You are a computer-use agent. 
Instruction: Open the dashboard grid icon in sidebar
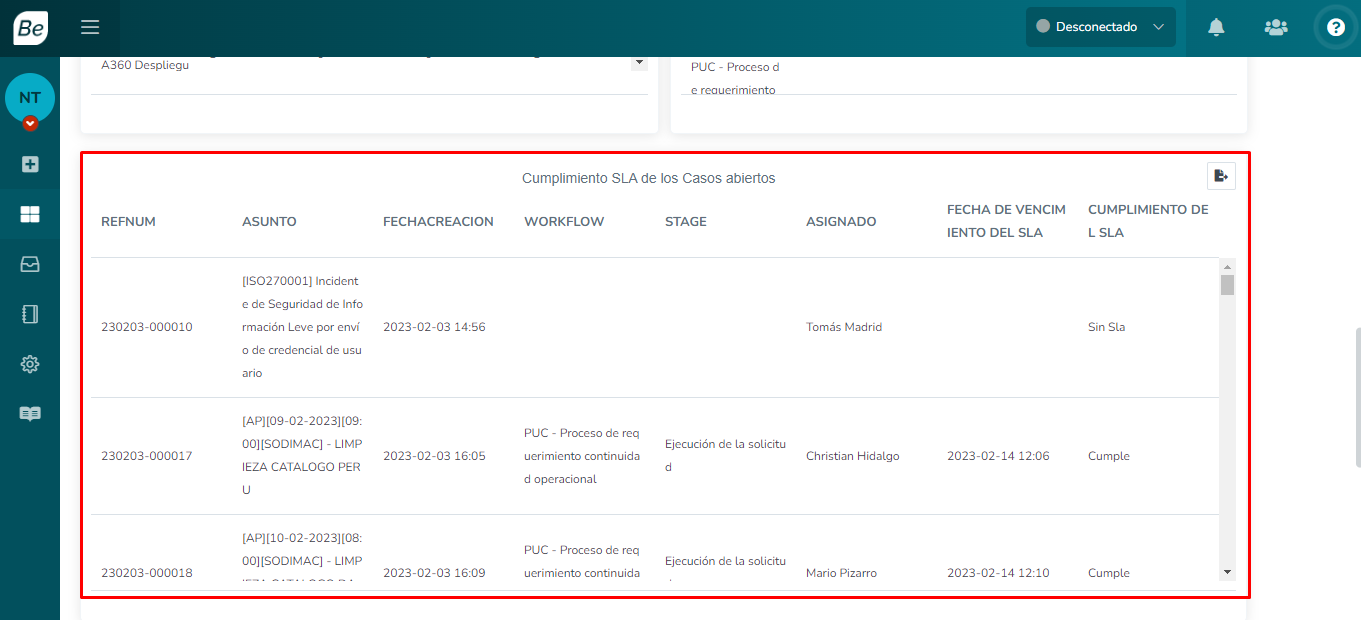point(30,214)
